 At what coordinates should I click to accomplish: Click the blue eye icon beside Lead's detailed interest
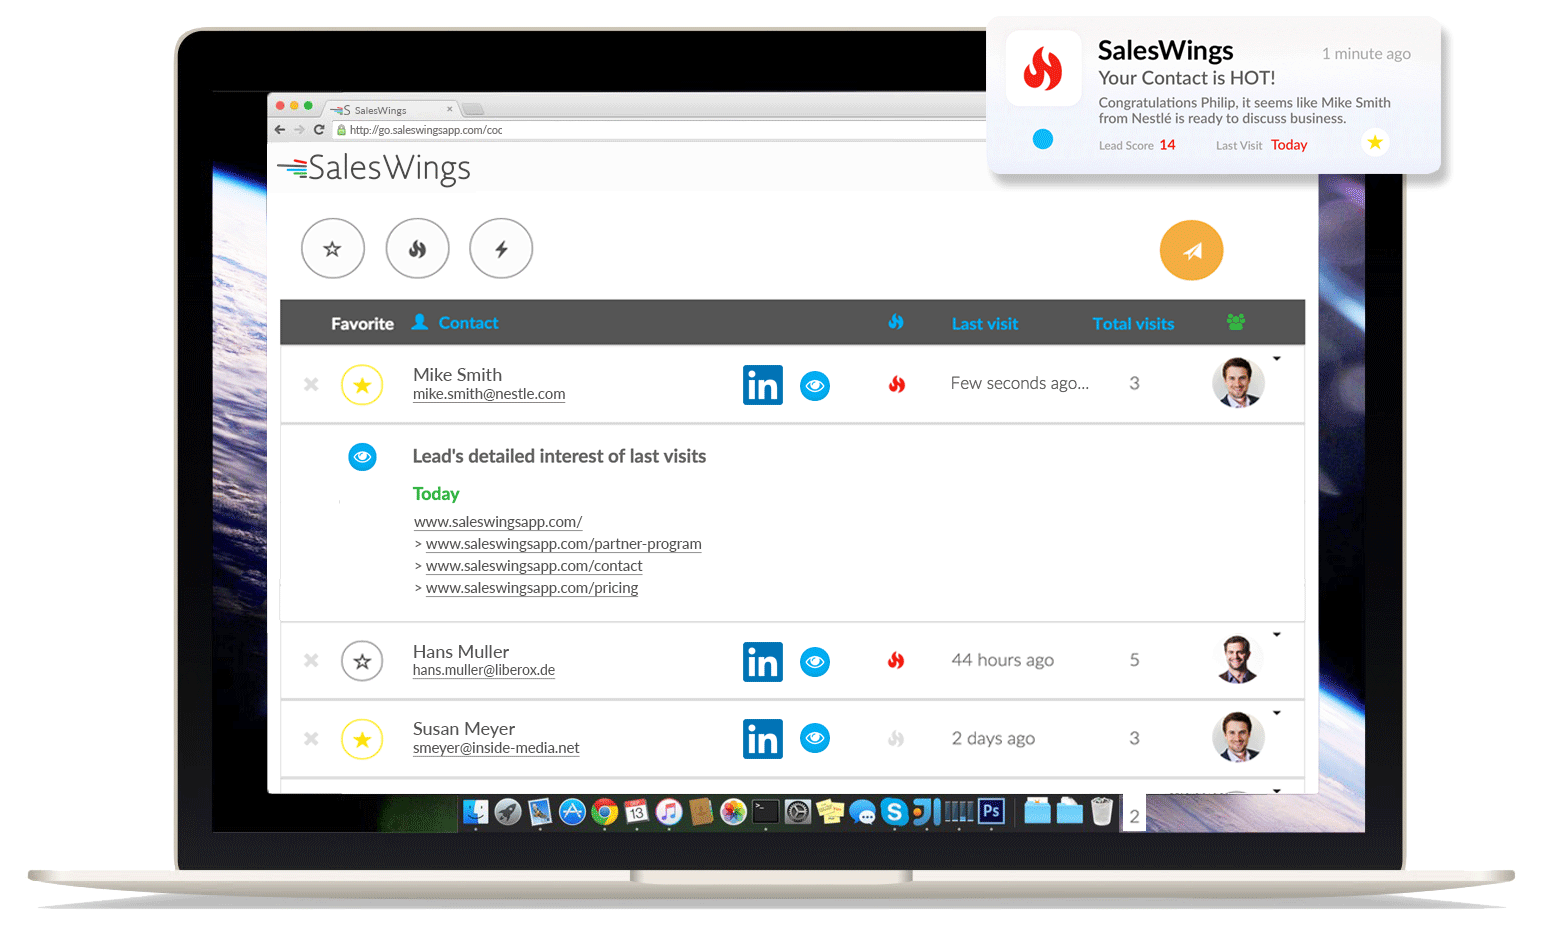click(x=362, y=457)
